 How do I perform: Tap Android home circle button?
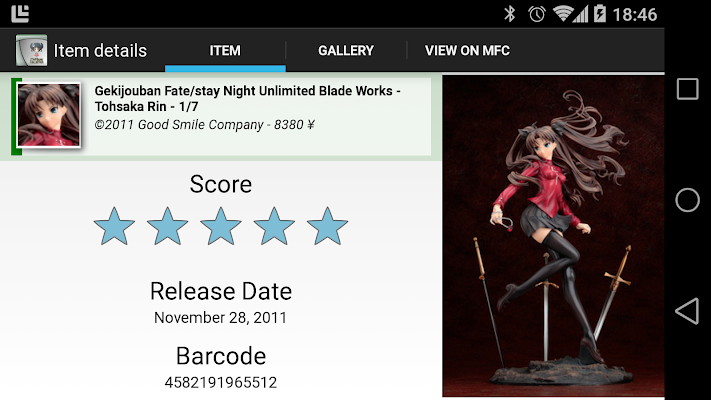(687, 200)
